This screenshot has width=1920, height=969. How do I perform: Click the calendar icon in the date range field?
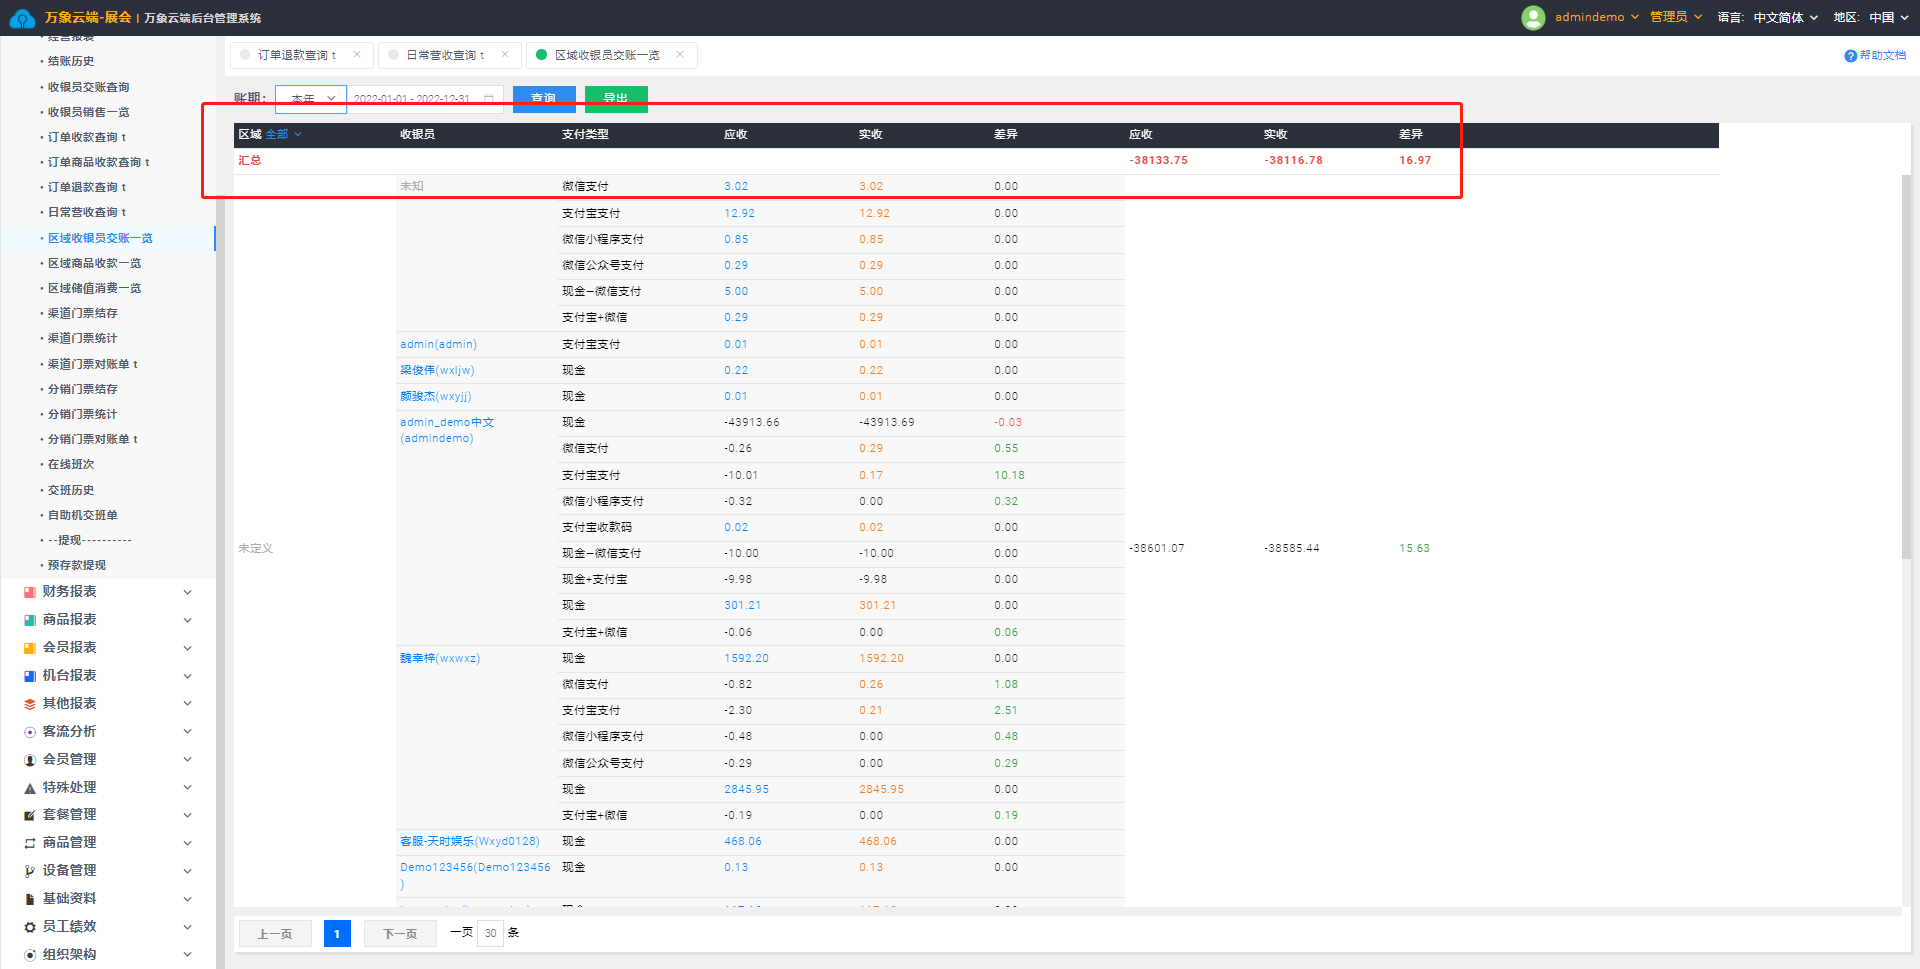(489, 99)
